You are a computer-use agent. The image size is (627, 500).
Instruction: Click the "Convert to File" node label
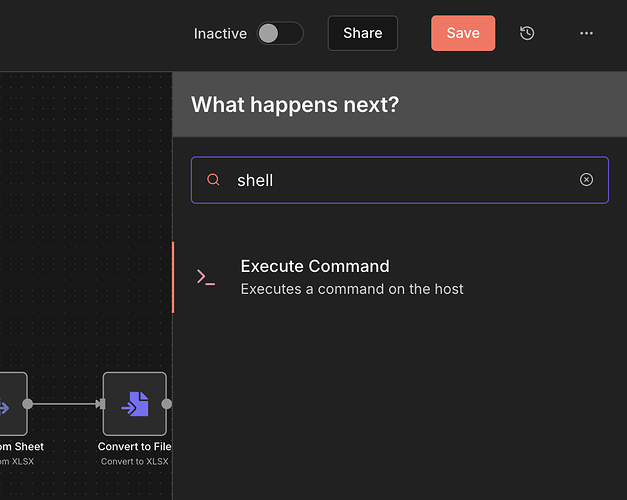tap(135, 446)
